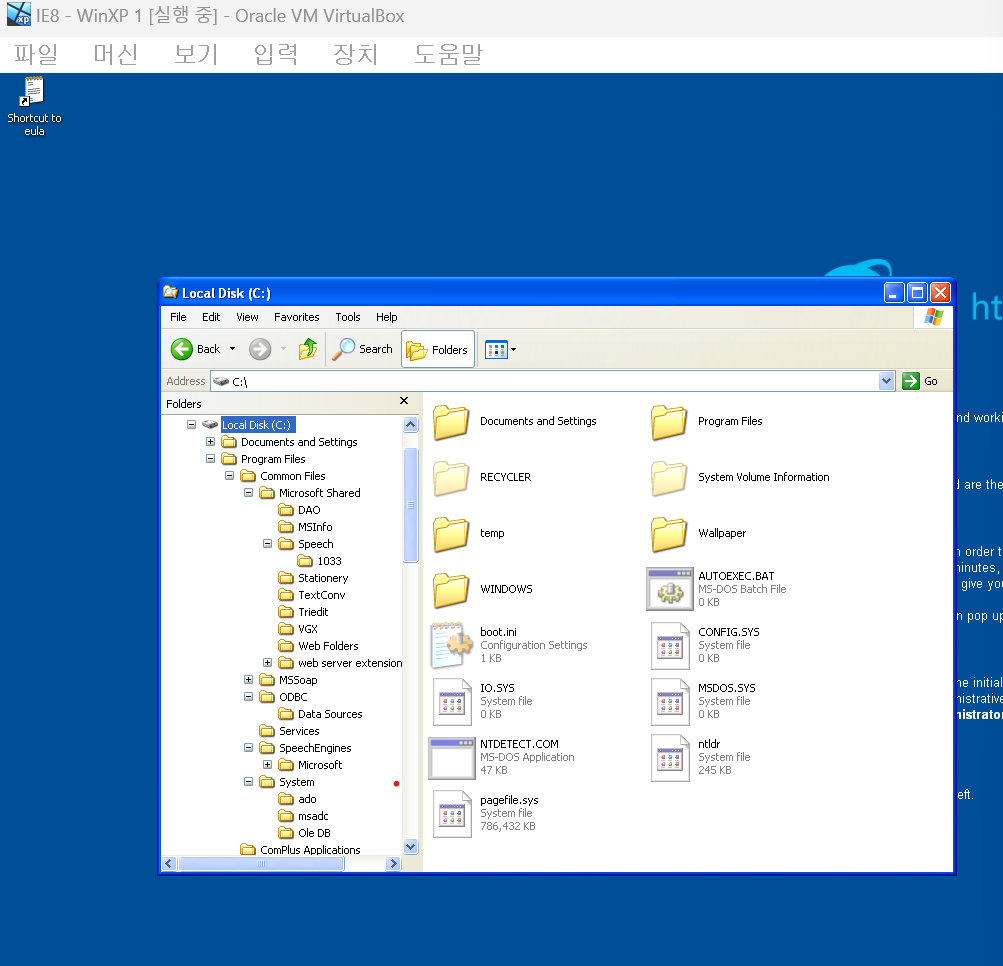Select DAO folder in tree
The image size is (1003, 966).
[x=299, y=510]
